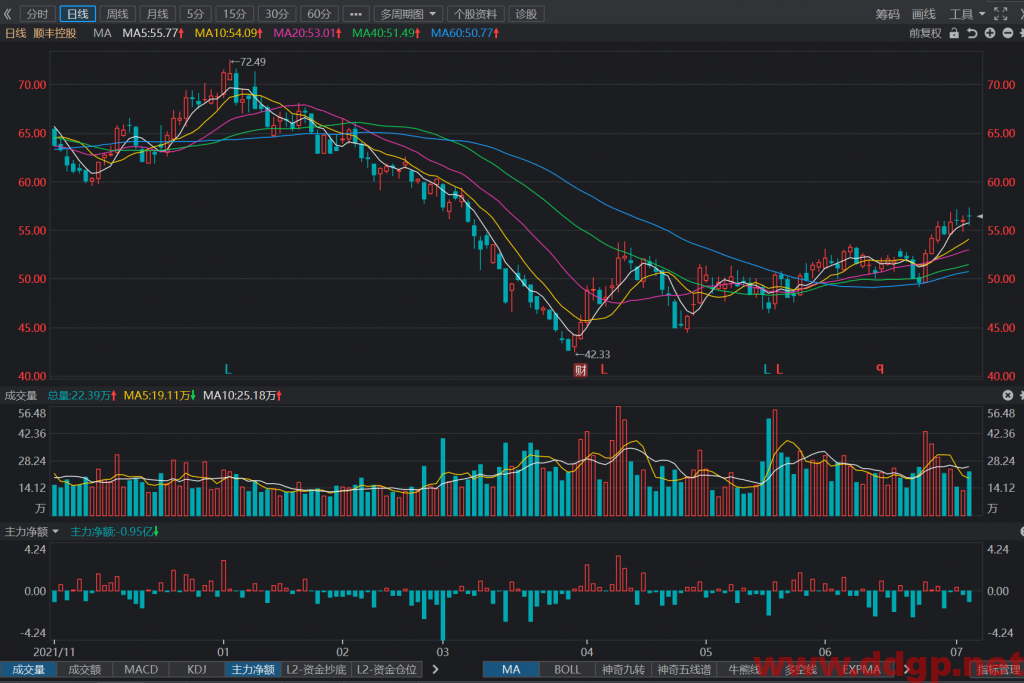Select the 牛熊线 indicator tab
The image size is (1024, 683).
pyautogui.click(x=744, y=669)
